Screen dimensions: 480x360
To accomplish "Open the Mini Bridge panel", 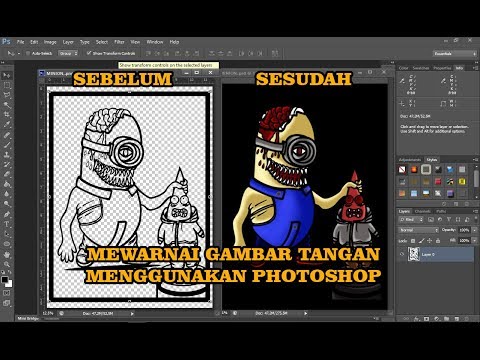I will tap(28, 319).
